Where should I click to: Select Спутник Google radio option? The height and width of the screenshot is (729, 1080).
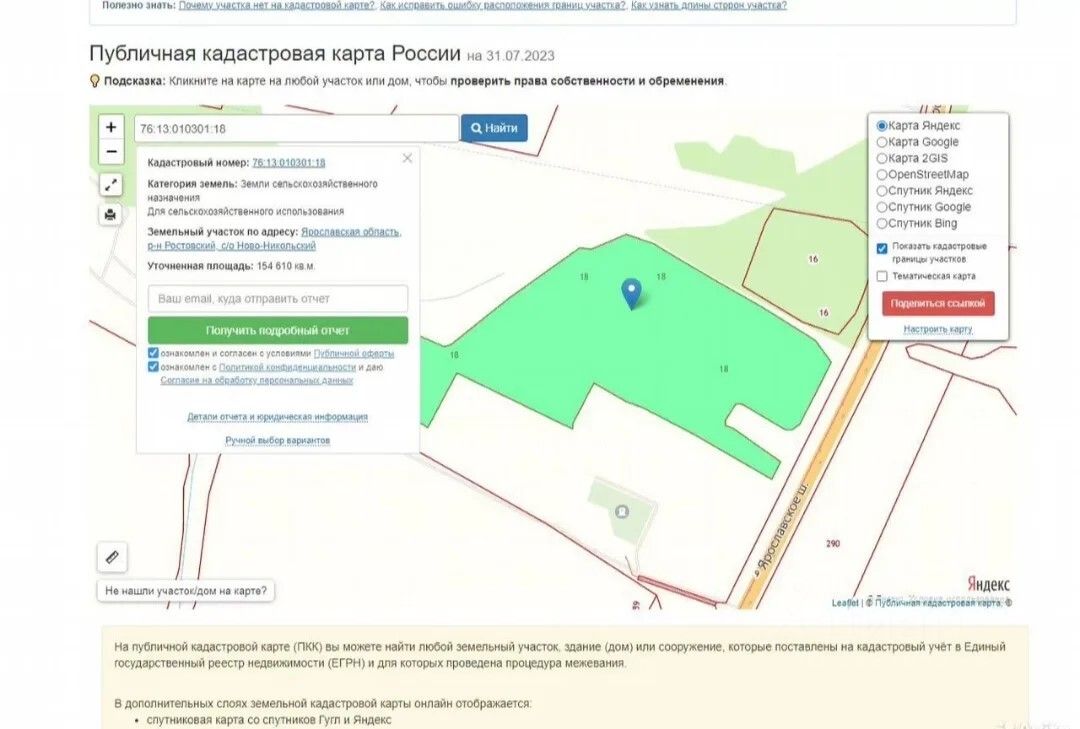click(x=882, y=207)
